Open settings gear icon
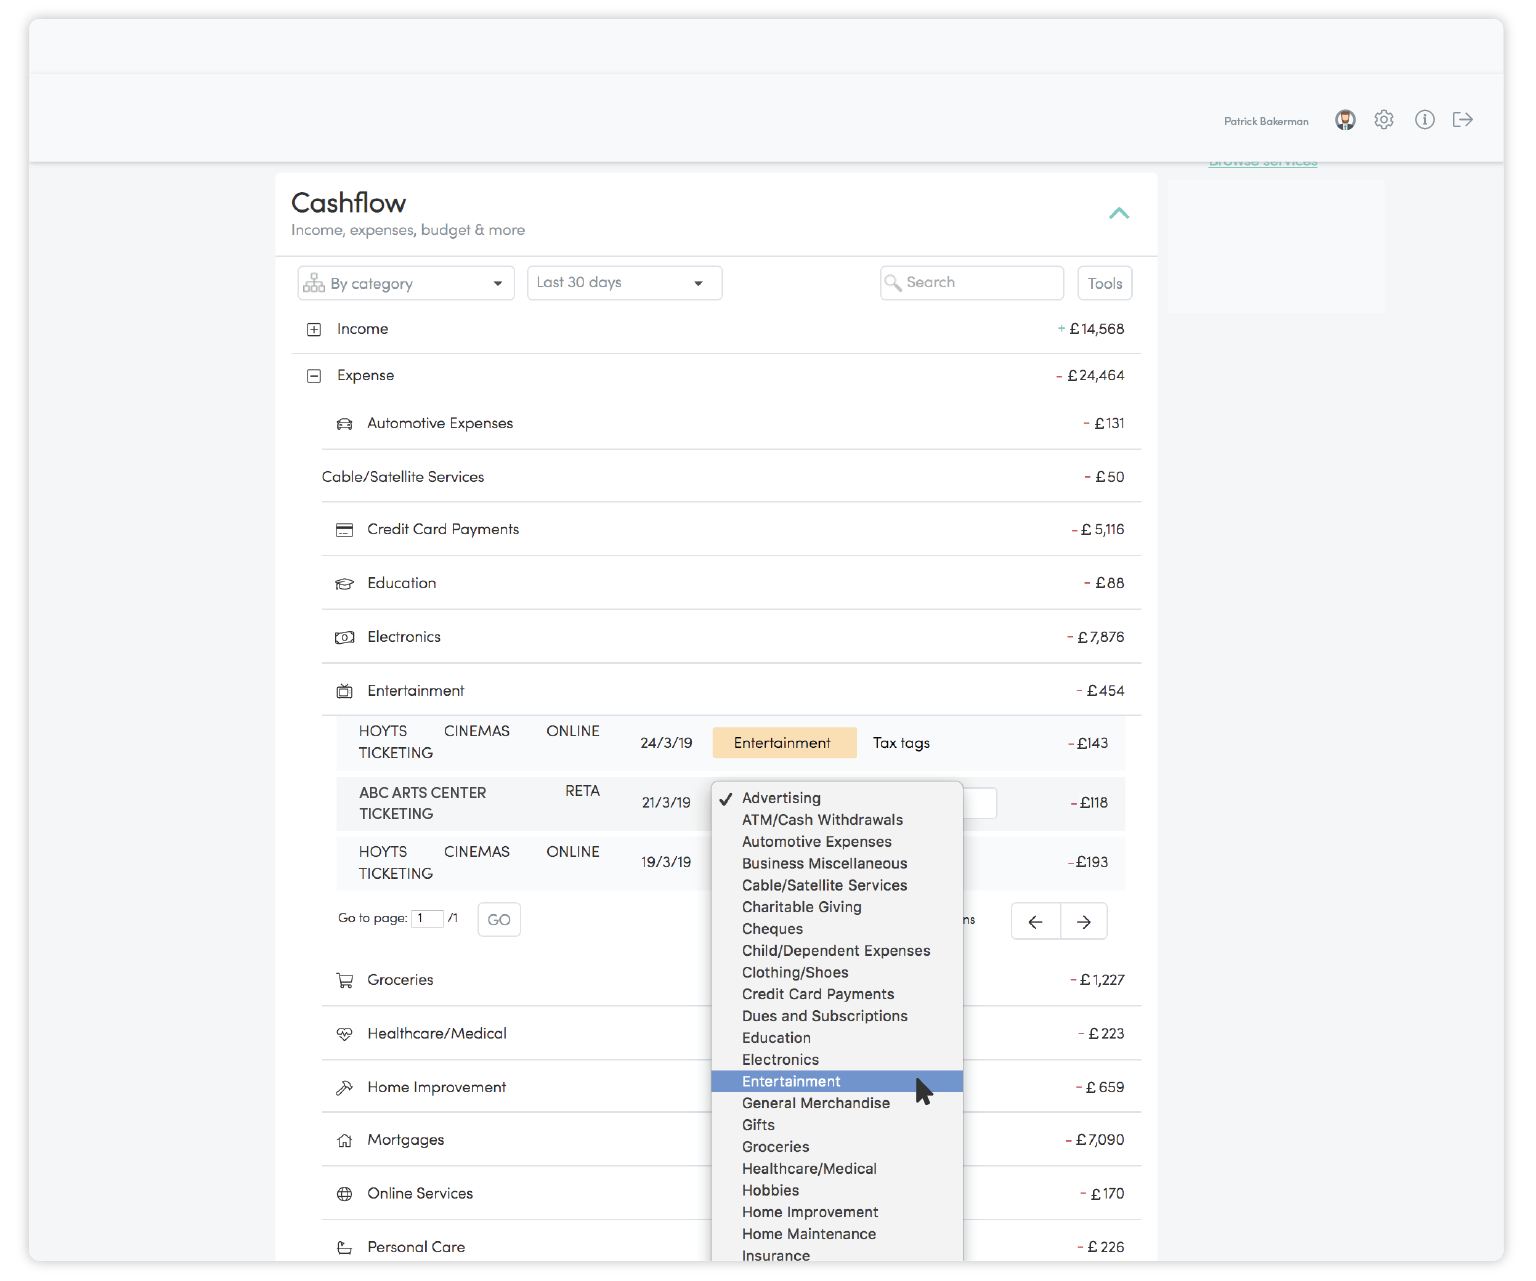 [1384, 120]
